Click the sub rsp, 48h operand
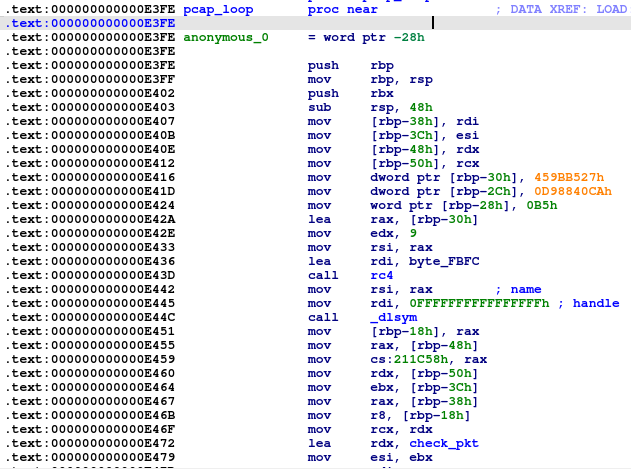The image size is (631, 469). (x=401, y=107)
